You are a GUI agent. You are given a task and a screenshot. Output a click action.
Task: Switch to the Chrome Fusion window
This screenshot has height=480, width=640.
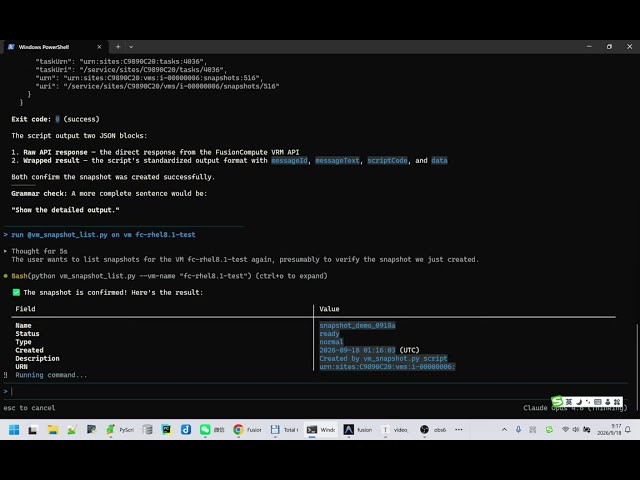(247, 429)
